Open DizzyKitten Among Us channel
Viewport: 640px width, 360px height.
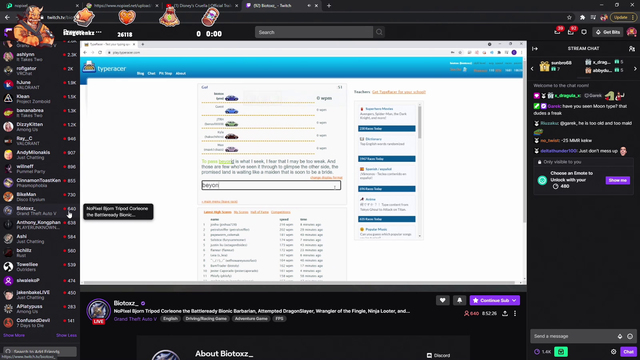(x=40, y=127)
